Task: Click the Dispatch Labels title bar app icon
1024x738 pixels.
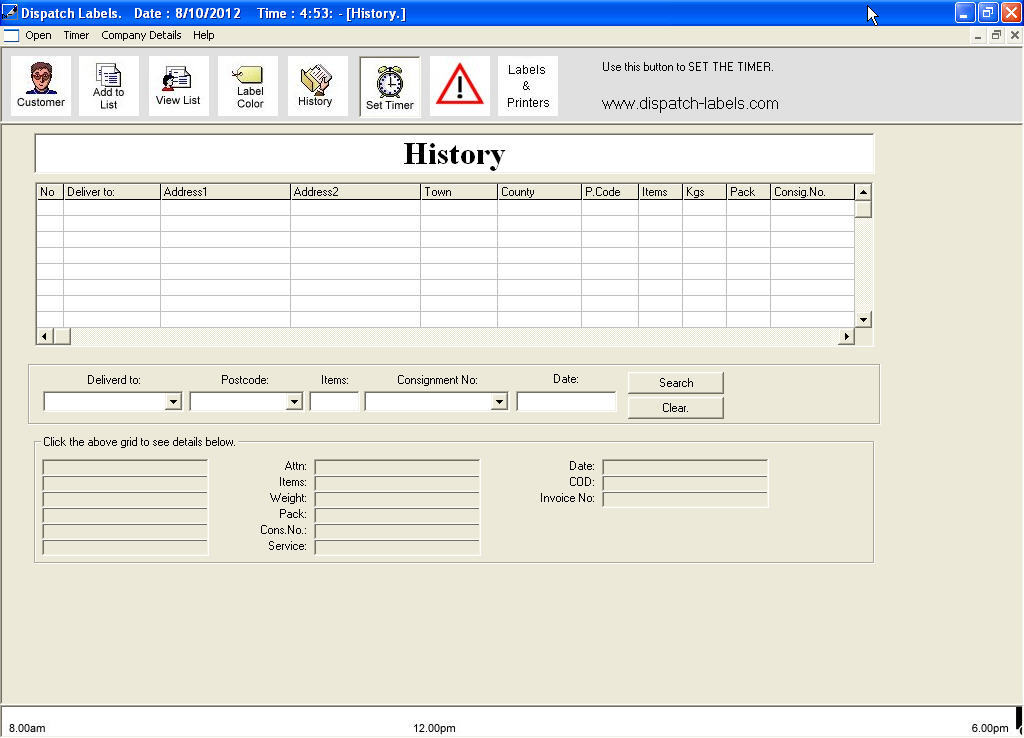Action: pos(10,13)
